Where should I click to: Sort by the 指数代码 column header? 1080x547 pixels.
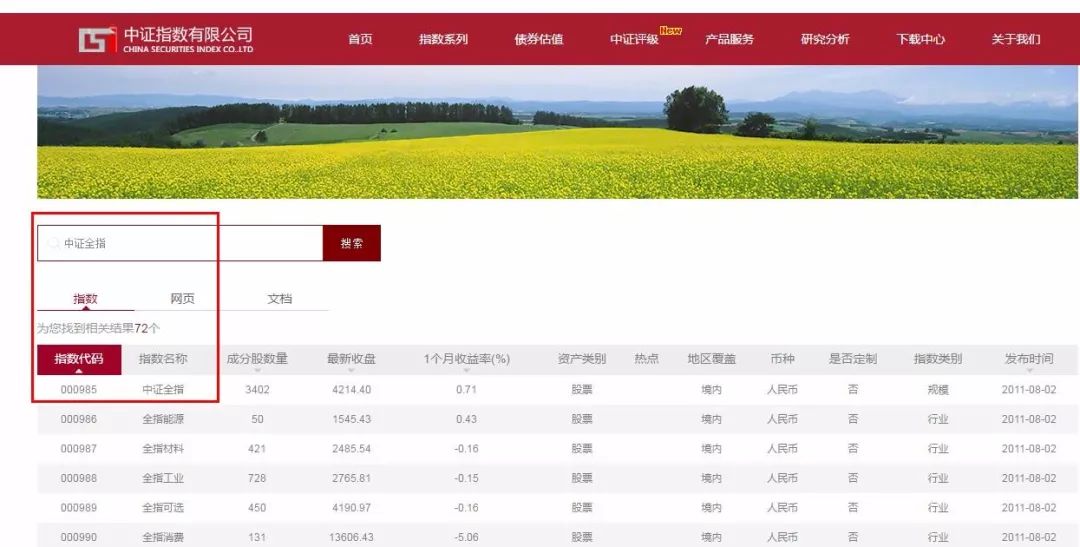pyautogui.click(x=79, y=359)
